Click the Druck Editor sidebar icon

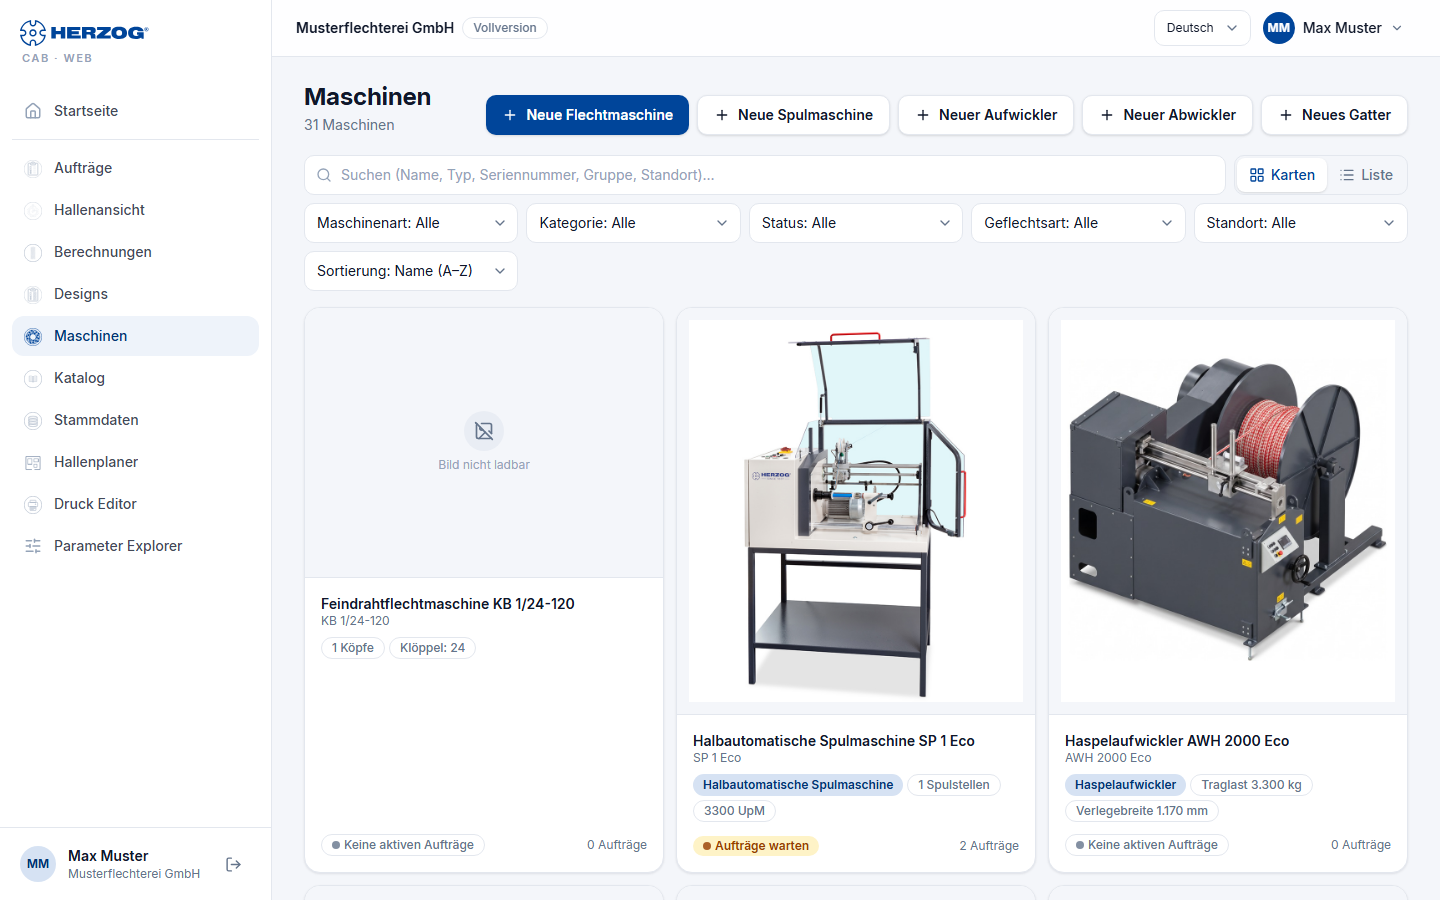point(33,504)
